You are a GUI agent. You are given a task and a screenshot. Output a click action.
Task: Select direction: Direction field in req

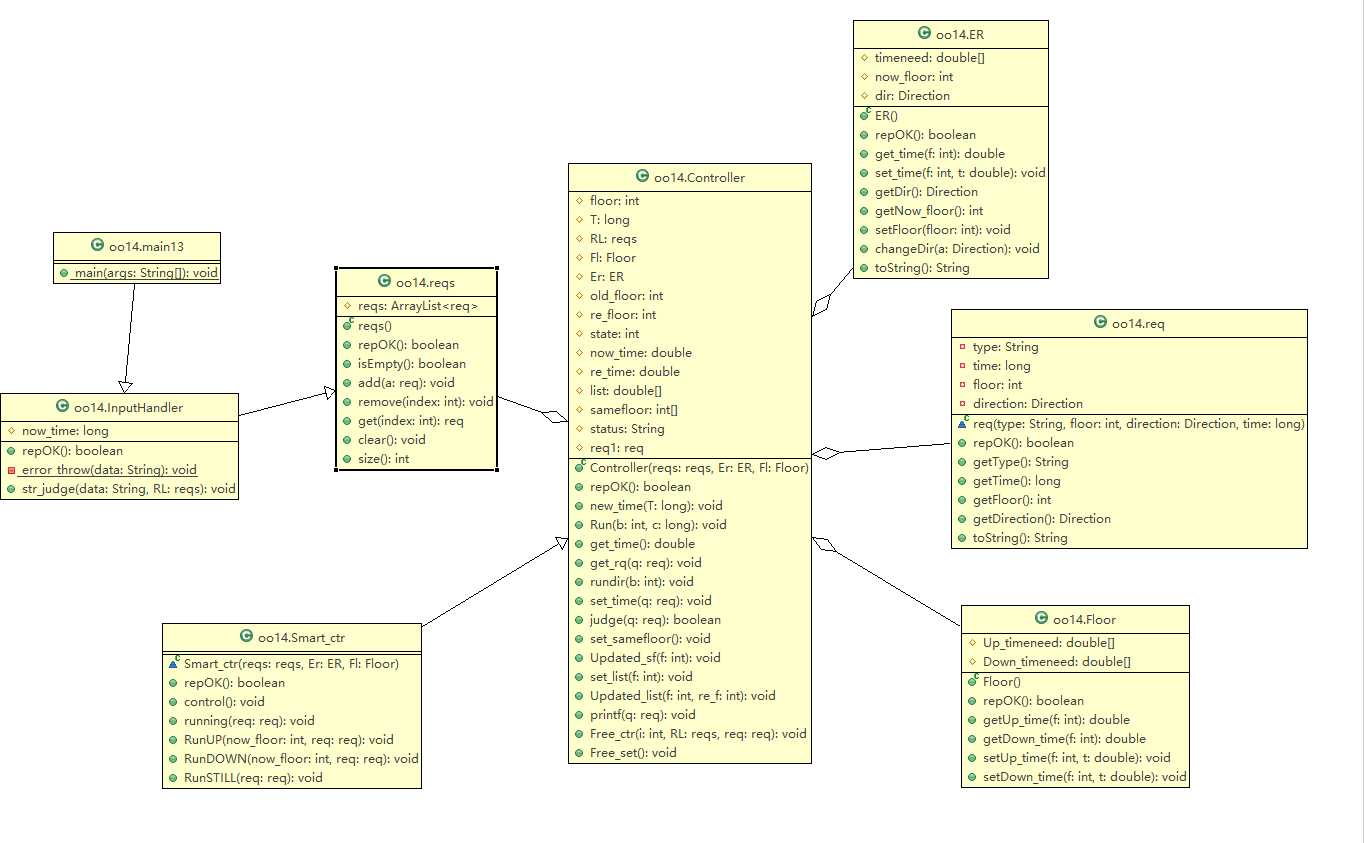pos(1028,404)
